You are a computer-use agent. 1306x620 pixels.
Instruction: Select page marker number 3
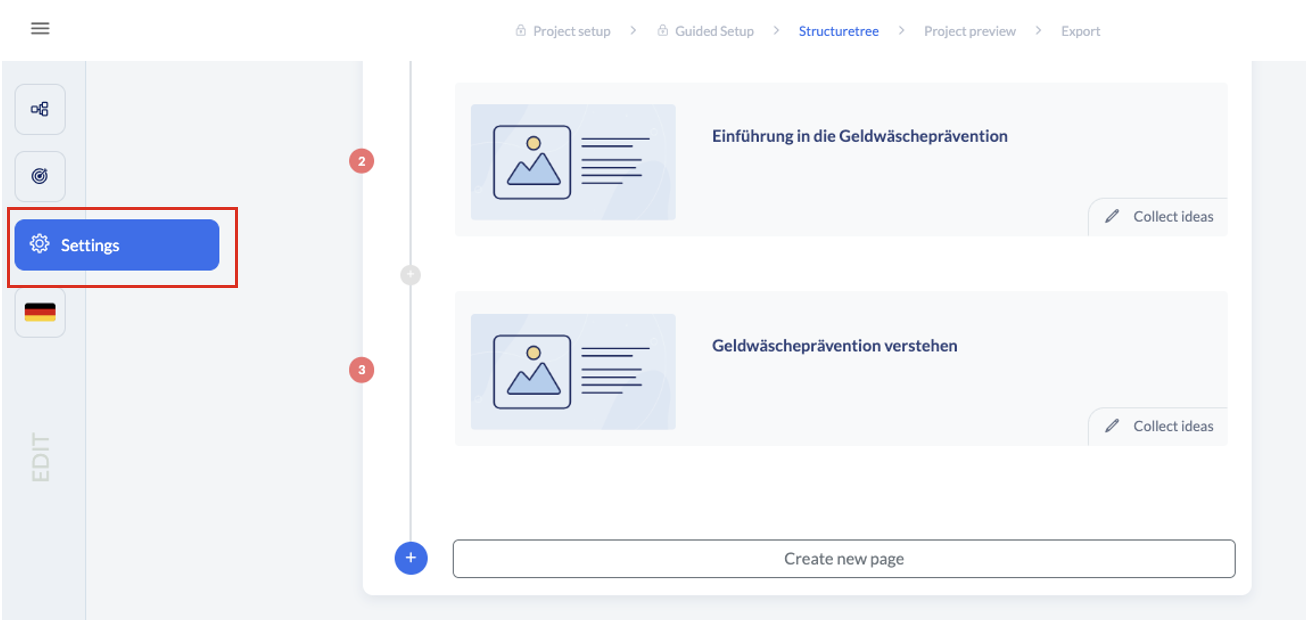click(x=361, y=370)
